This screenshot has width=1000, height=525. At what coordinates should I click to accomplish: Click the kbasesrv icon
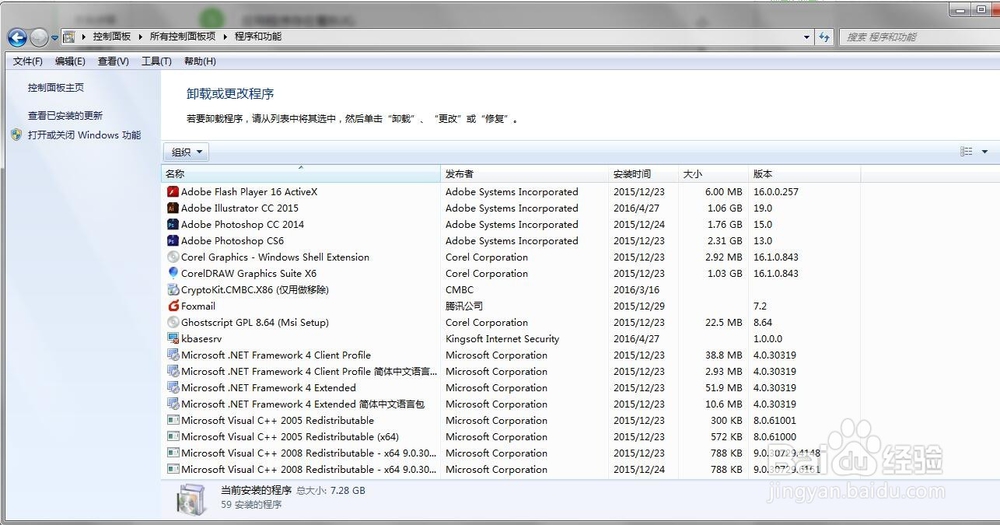[x=173, y=339]
